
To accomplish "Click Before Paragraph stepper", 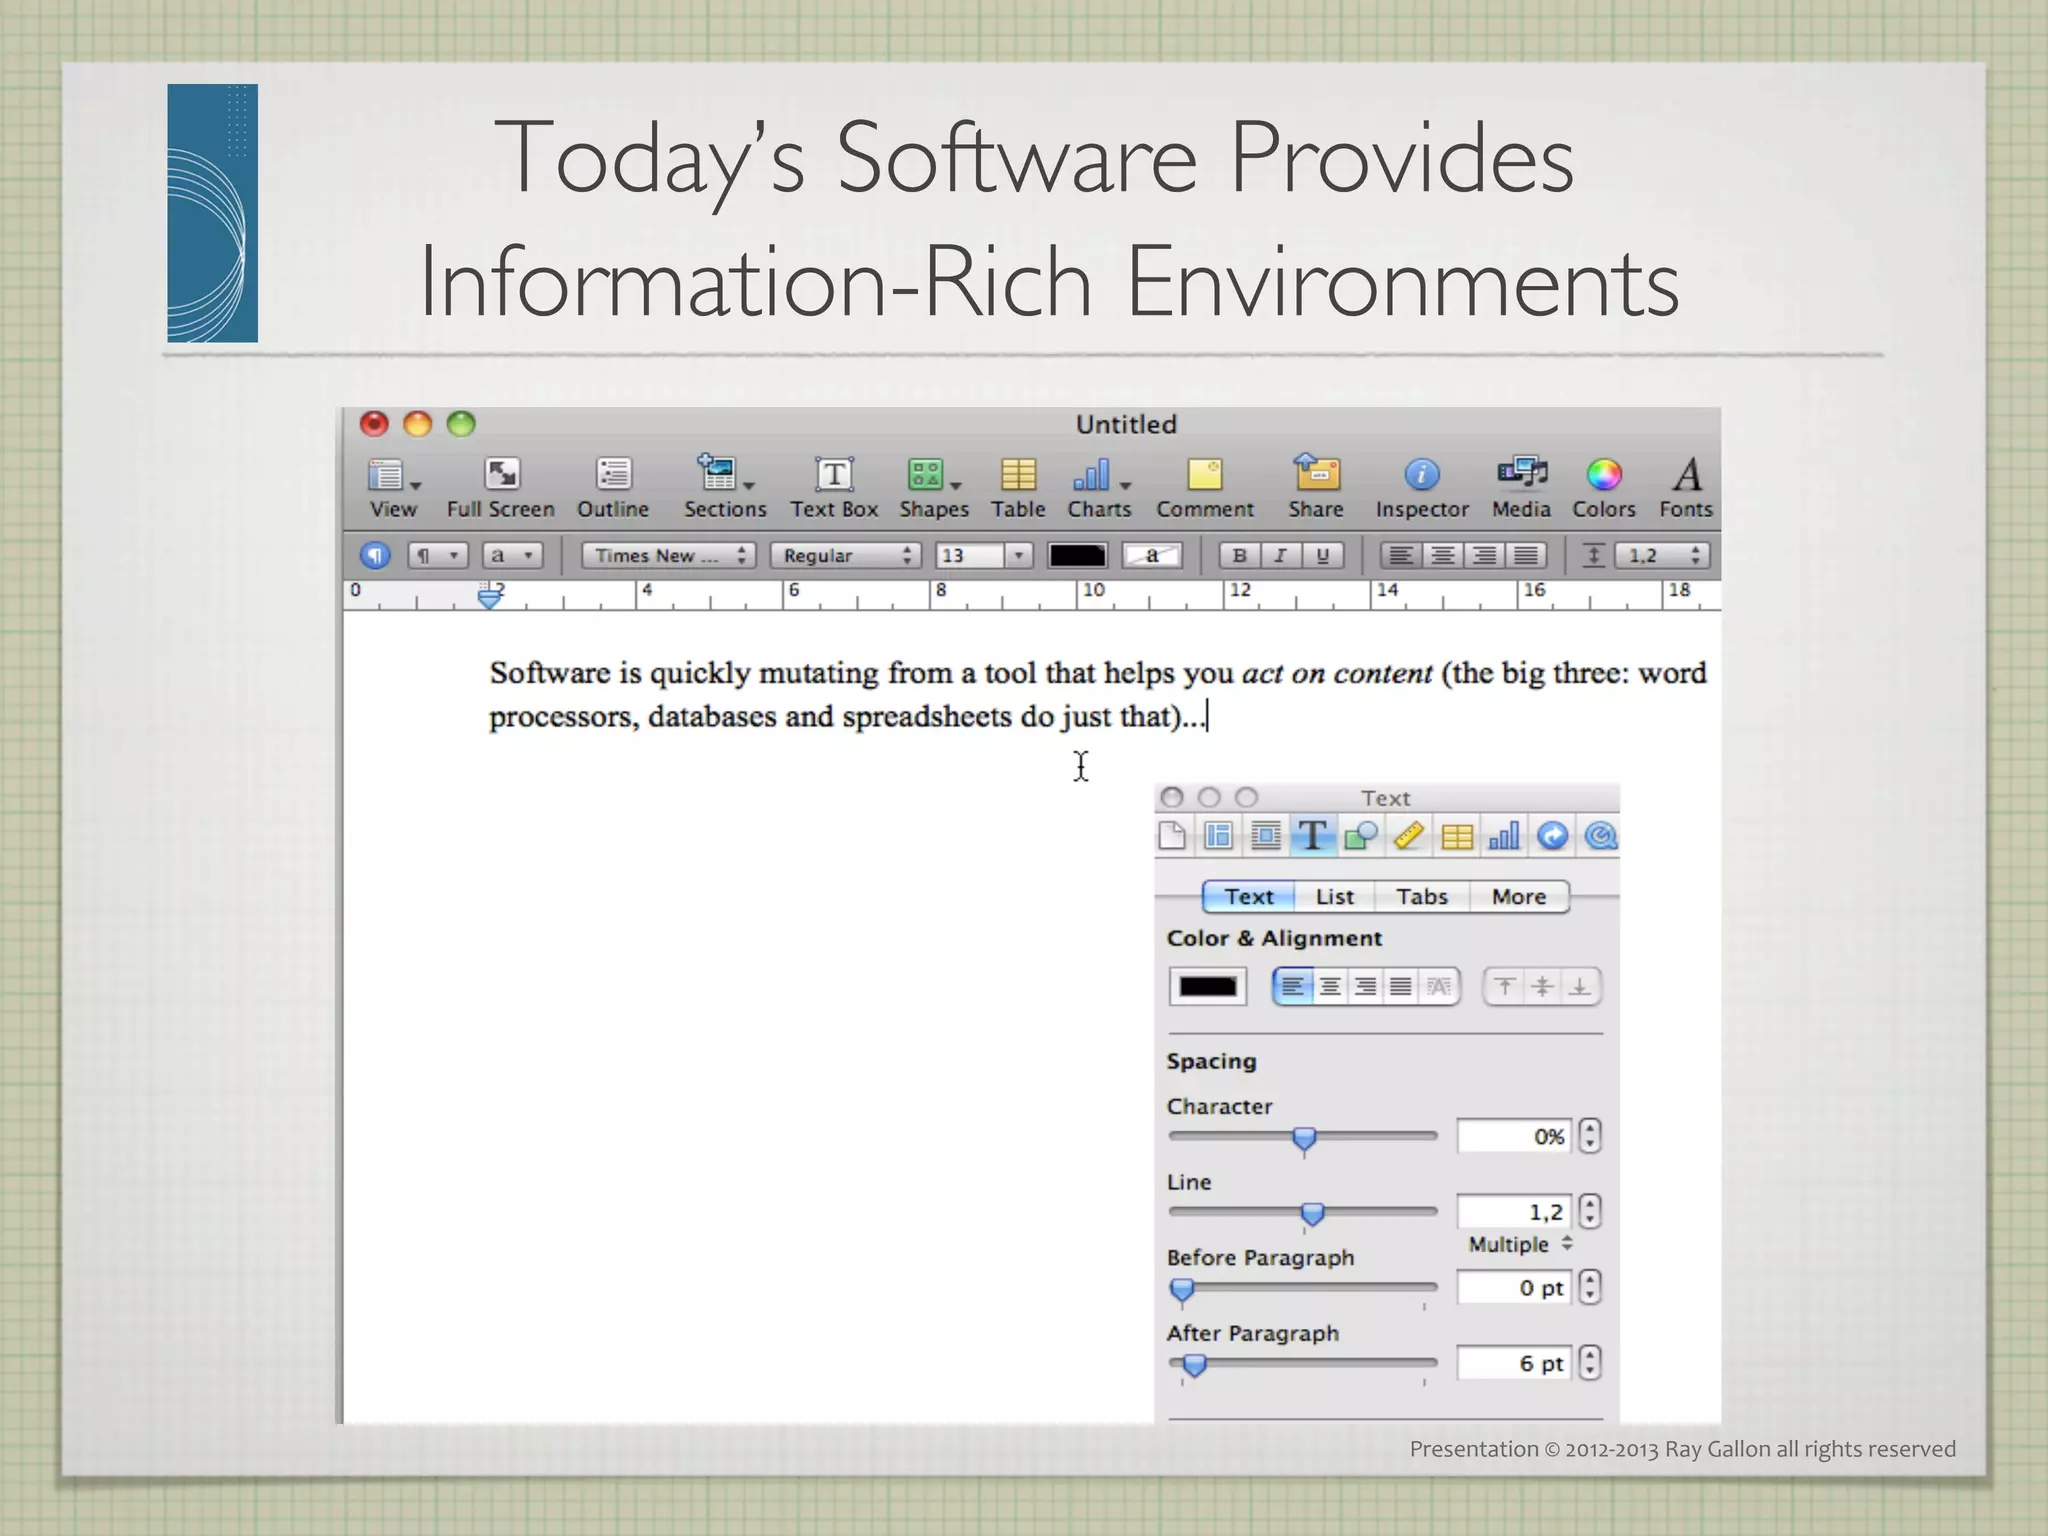I will click(1589, 1287).
